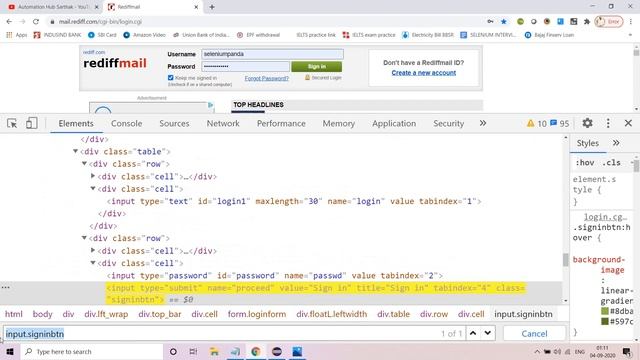Screen dimensions: 640x360
Task: Select the Styles pane tab
Action: (x=588, y=143)
